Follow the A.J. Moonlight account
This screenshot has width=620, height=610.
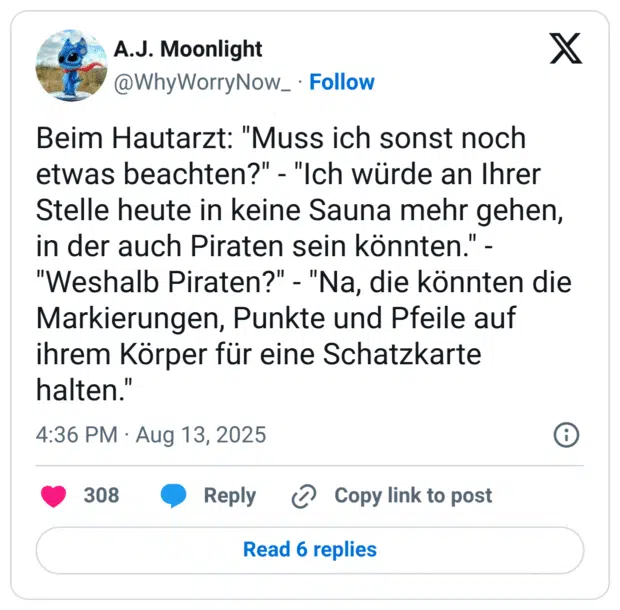point(342,82)
